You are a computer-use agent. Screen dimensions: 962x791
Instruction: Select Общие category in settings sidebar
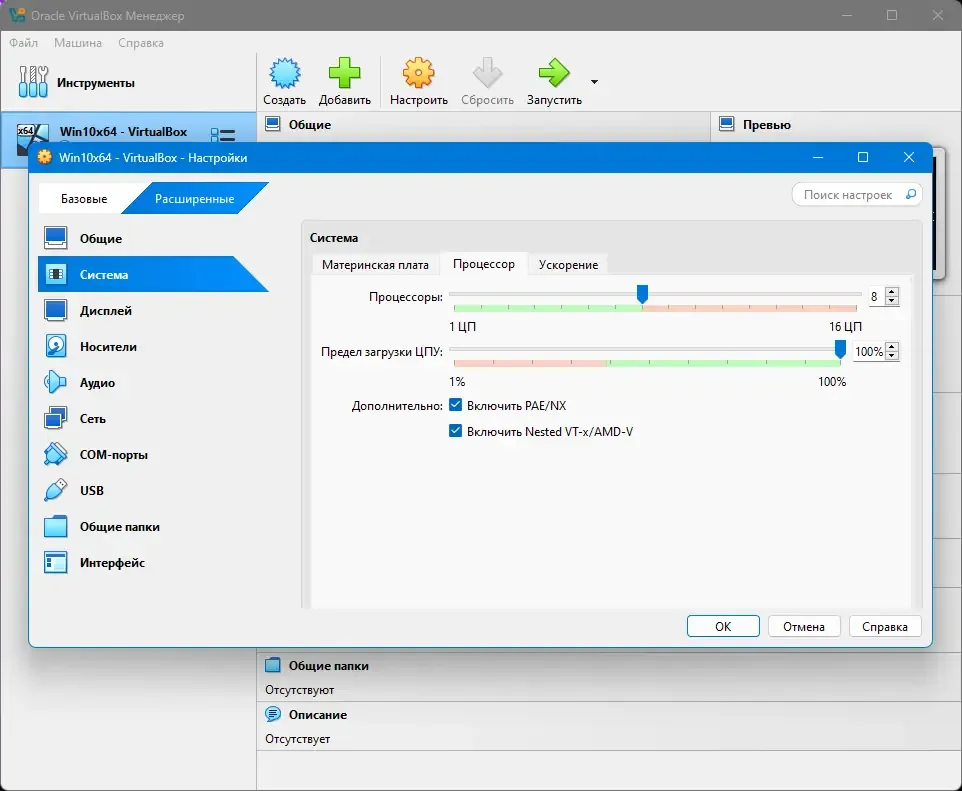pos(153,238)
